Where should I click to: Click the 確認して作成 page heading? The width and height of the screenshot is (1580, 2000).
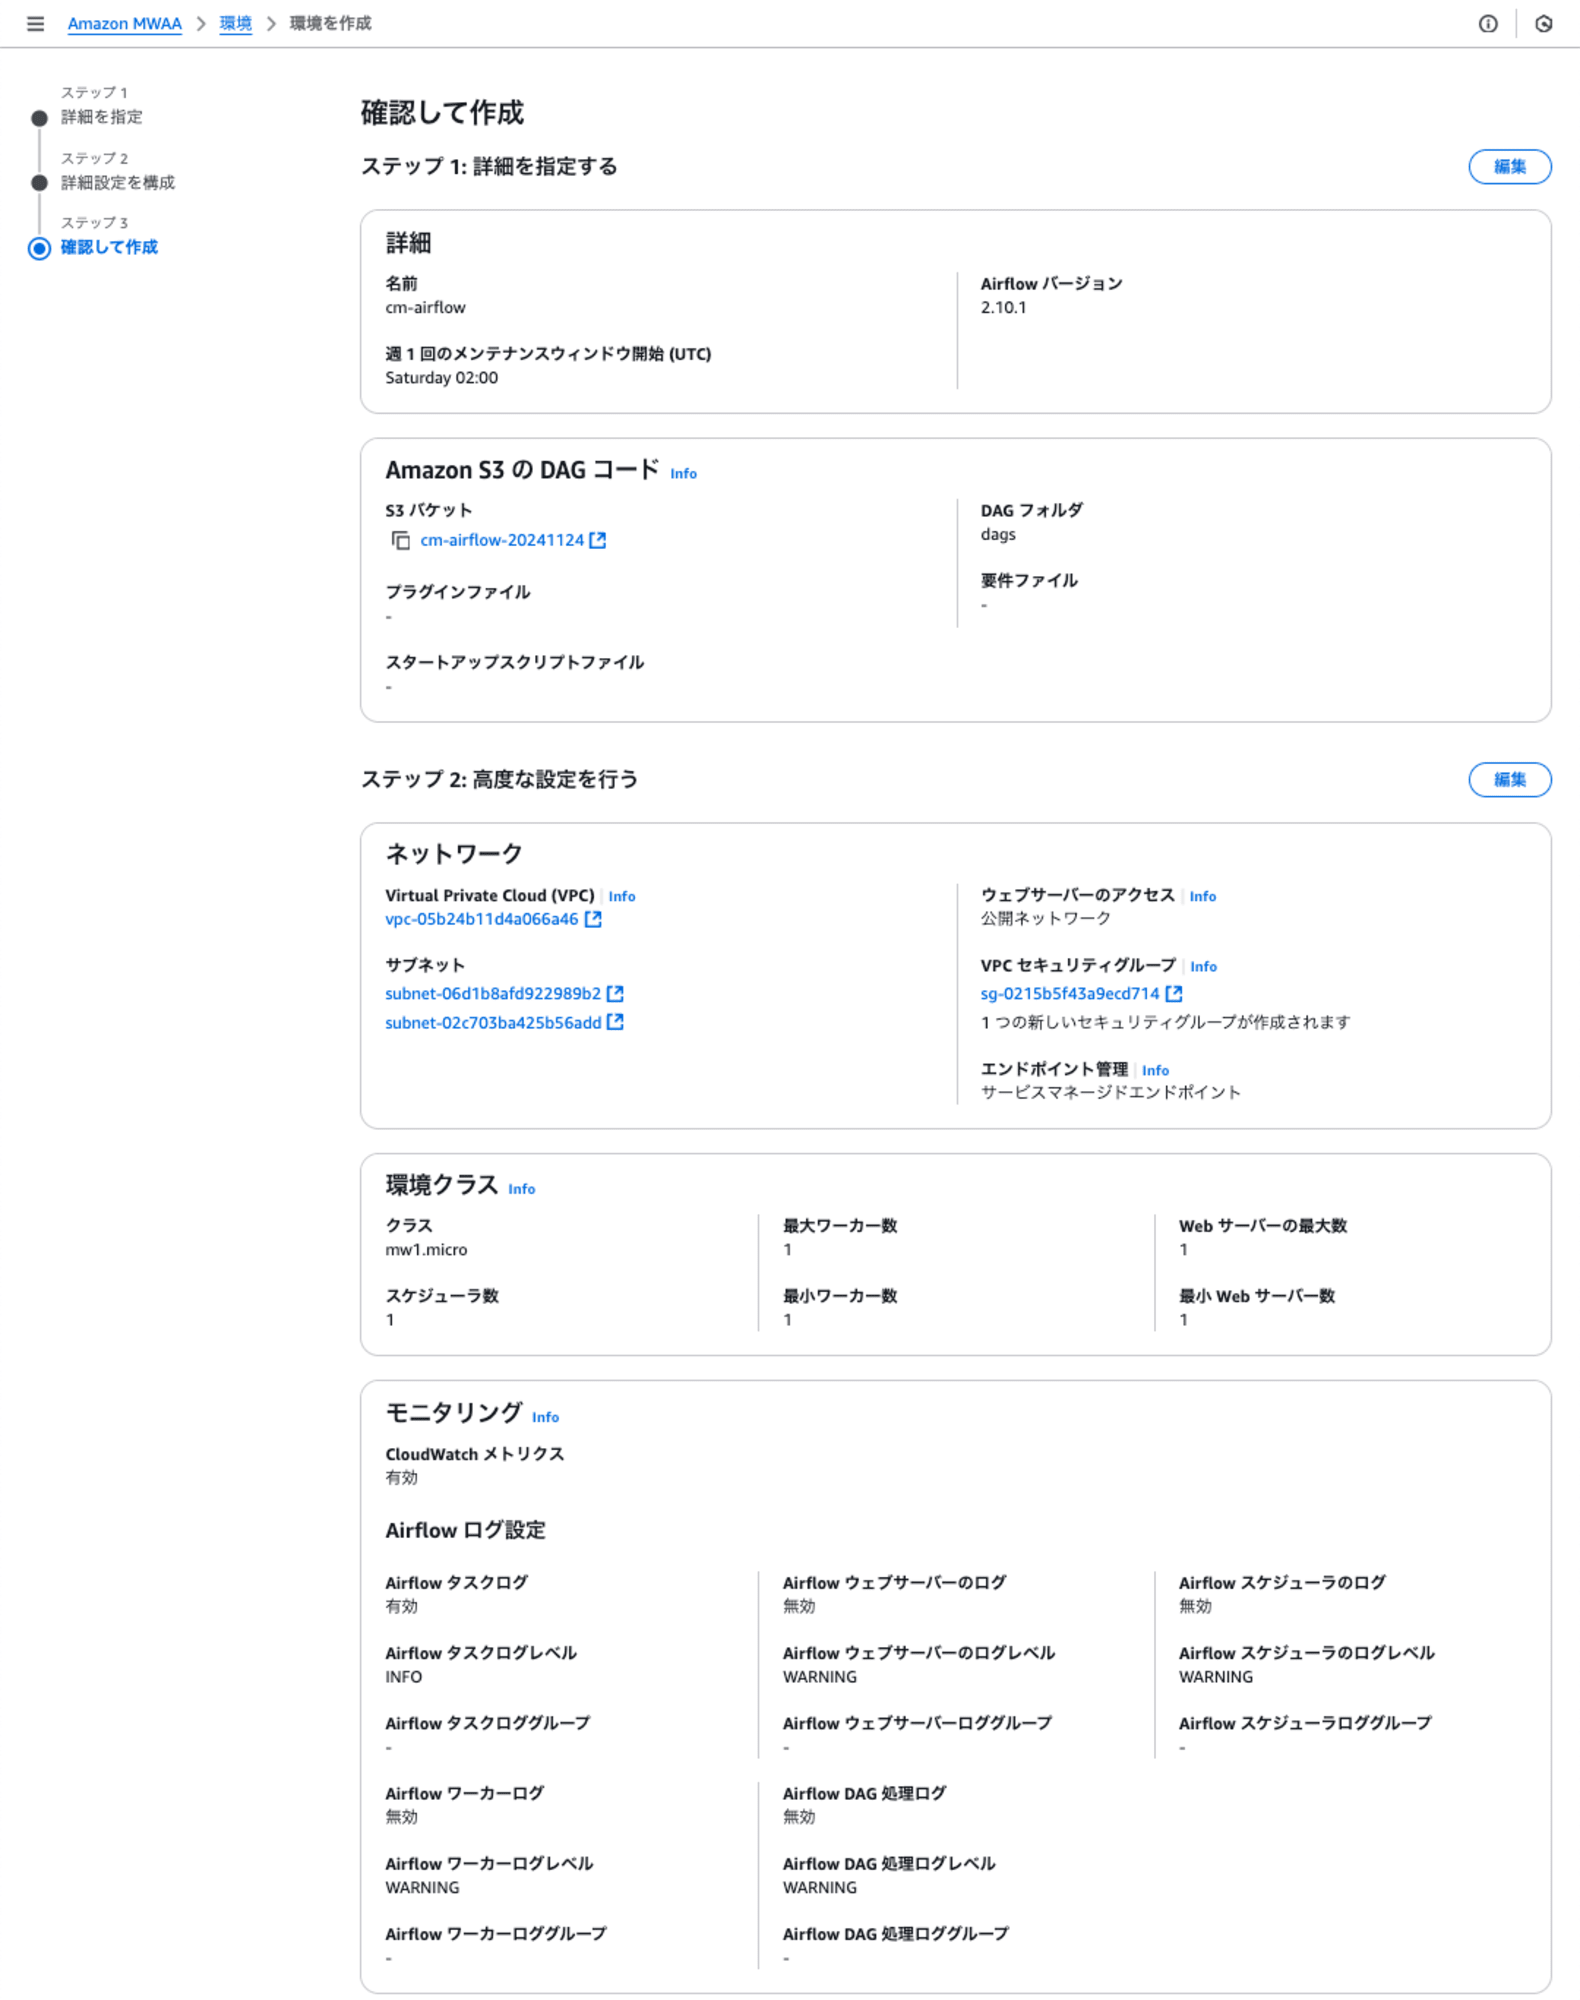[442, 112]
